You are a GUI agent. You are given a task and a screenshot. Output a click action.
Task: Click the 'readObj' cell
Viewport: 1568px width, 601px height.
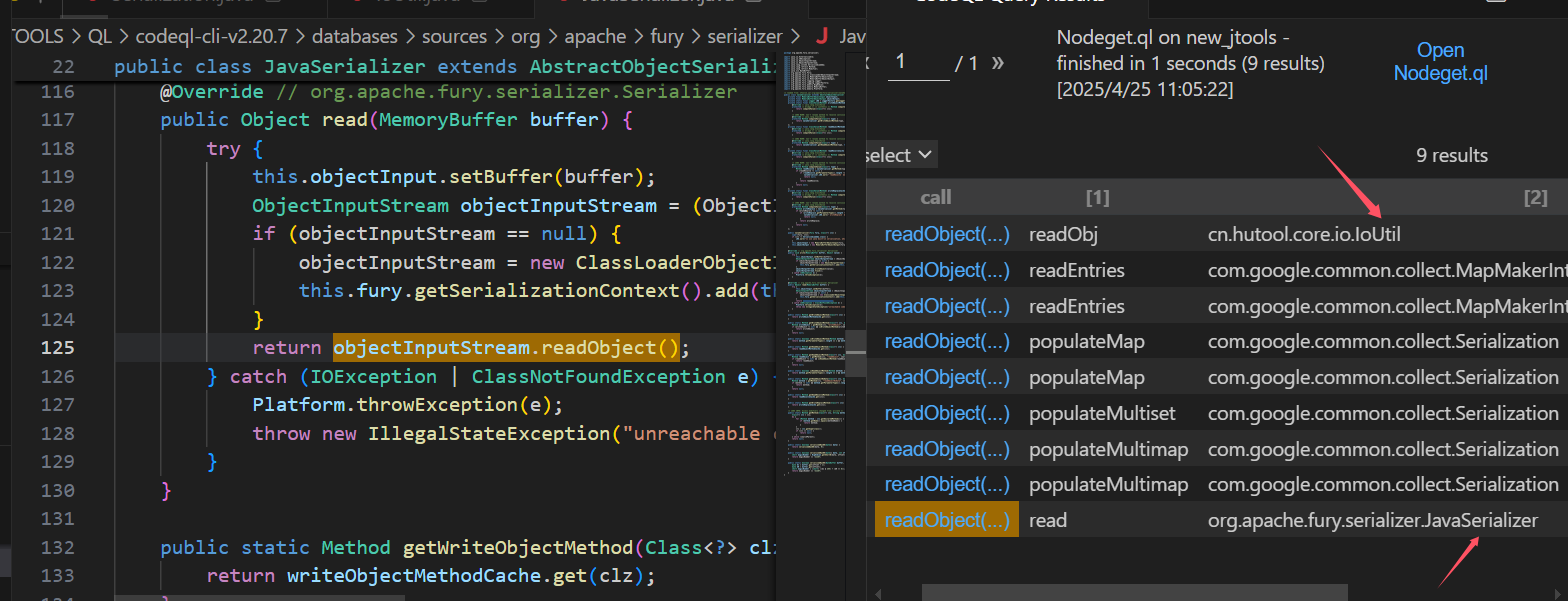(1062, 234)
